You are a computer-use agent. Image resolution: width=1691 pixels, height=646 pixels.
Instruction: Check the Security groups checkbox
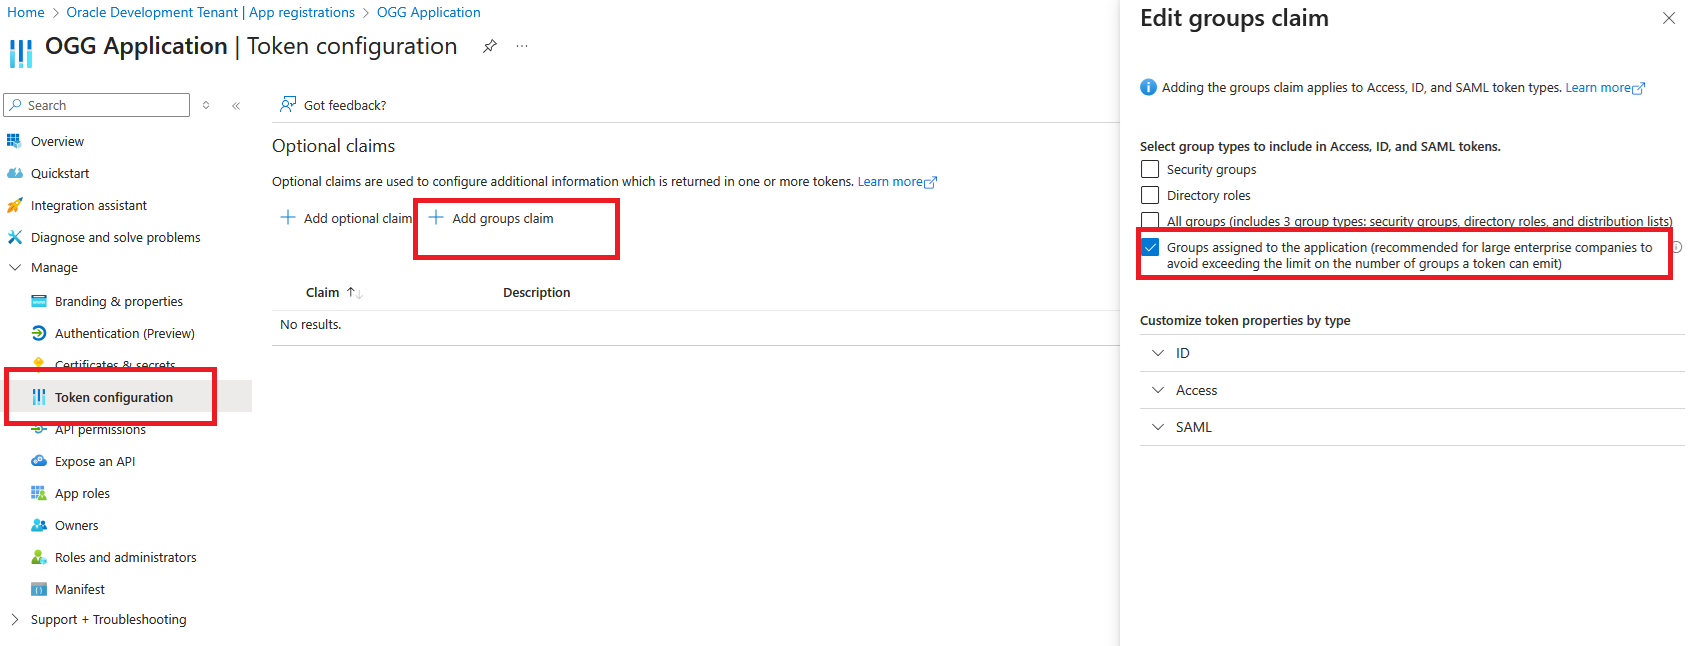point(1150,169)
